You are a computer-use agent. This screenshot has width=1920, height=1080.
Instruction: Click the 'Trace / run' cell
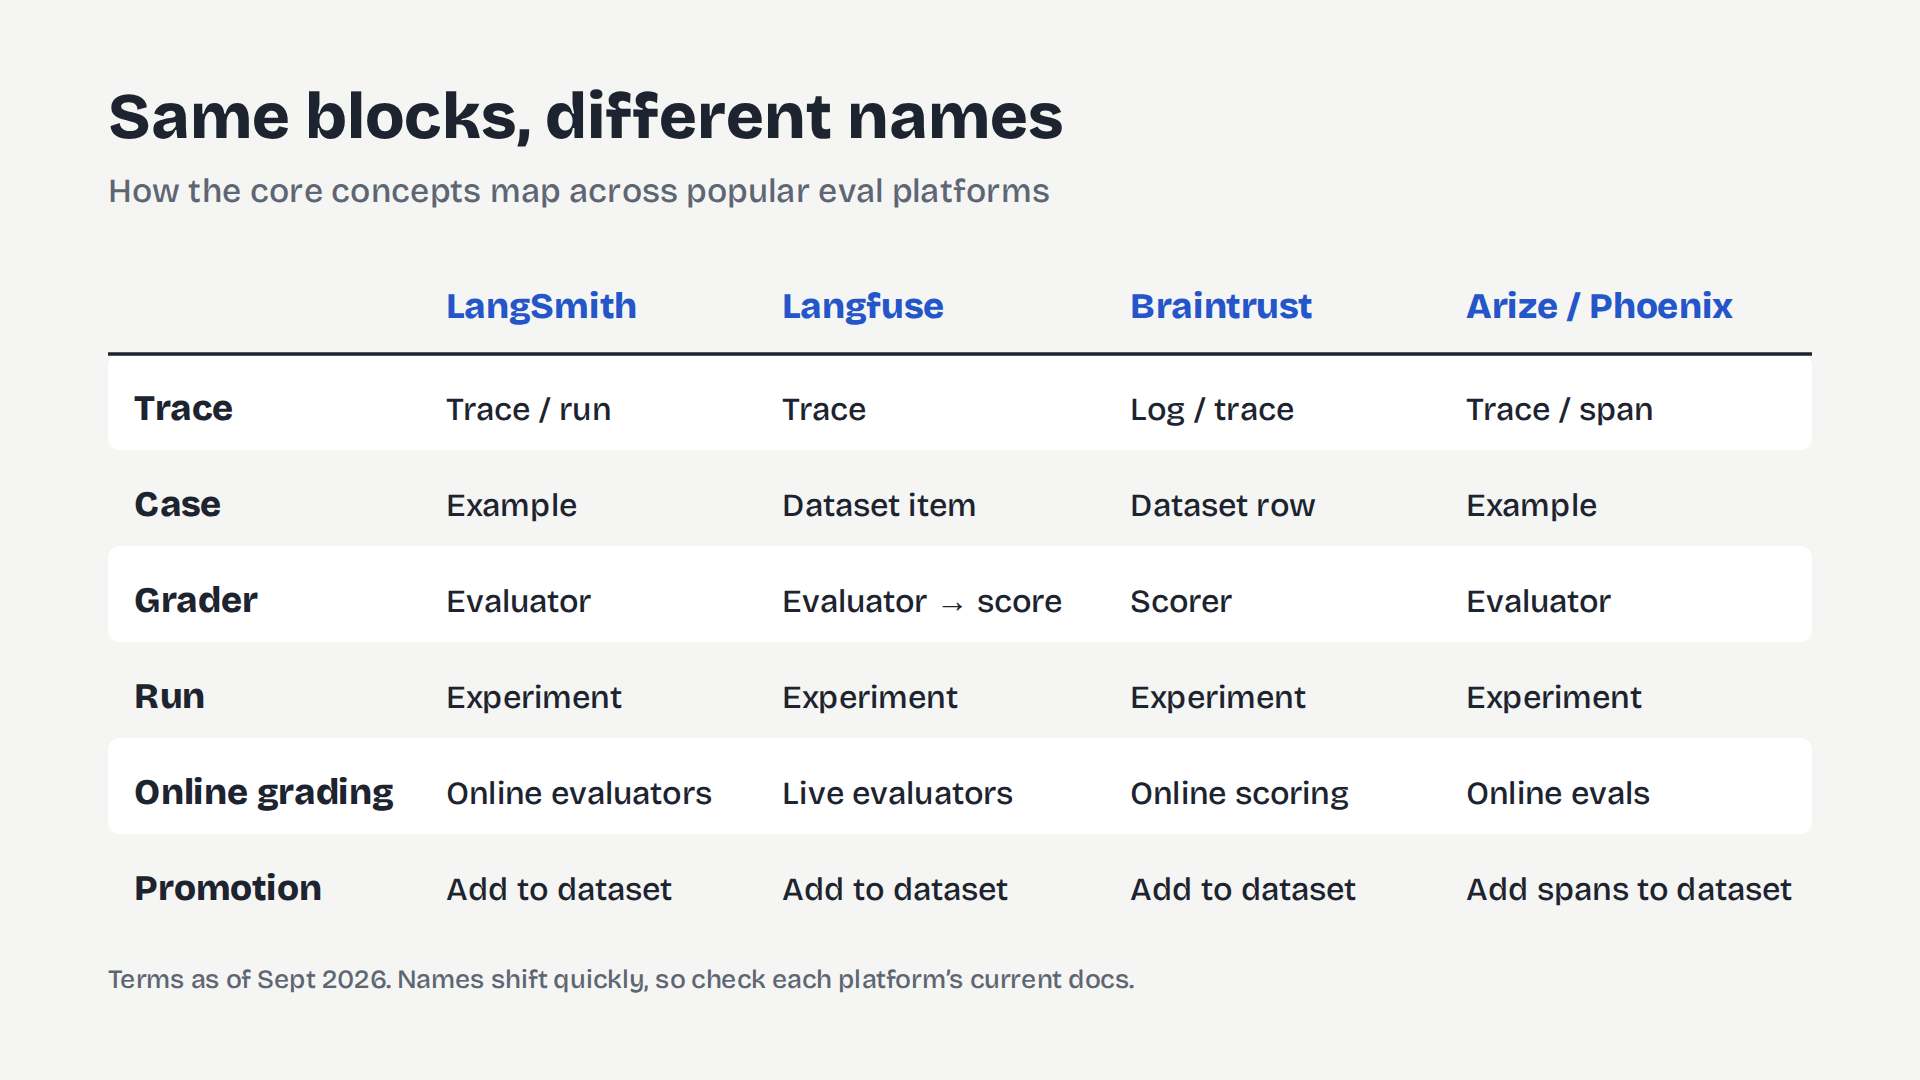[x=528, y=409]
